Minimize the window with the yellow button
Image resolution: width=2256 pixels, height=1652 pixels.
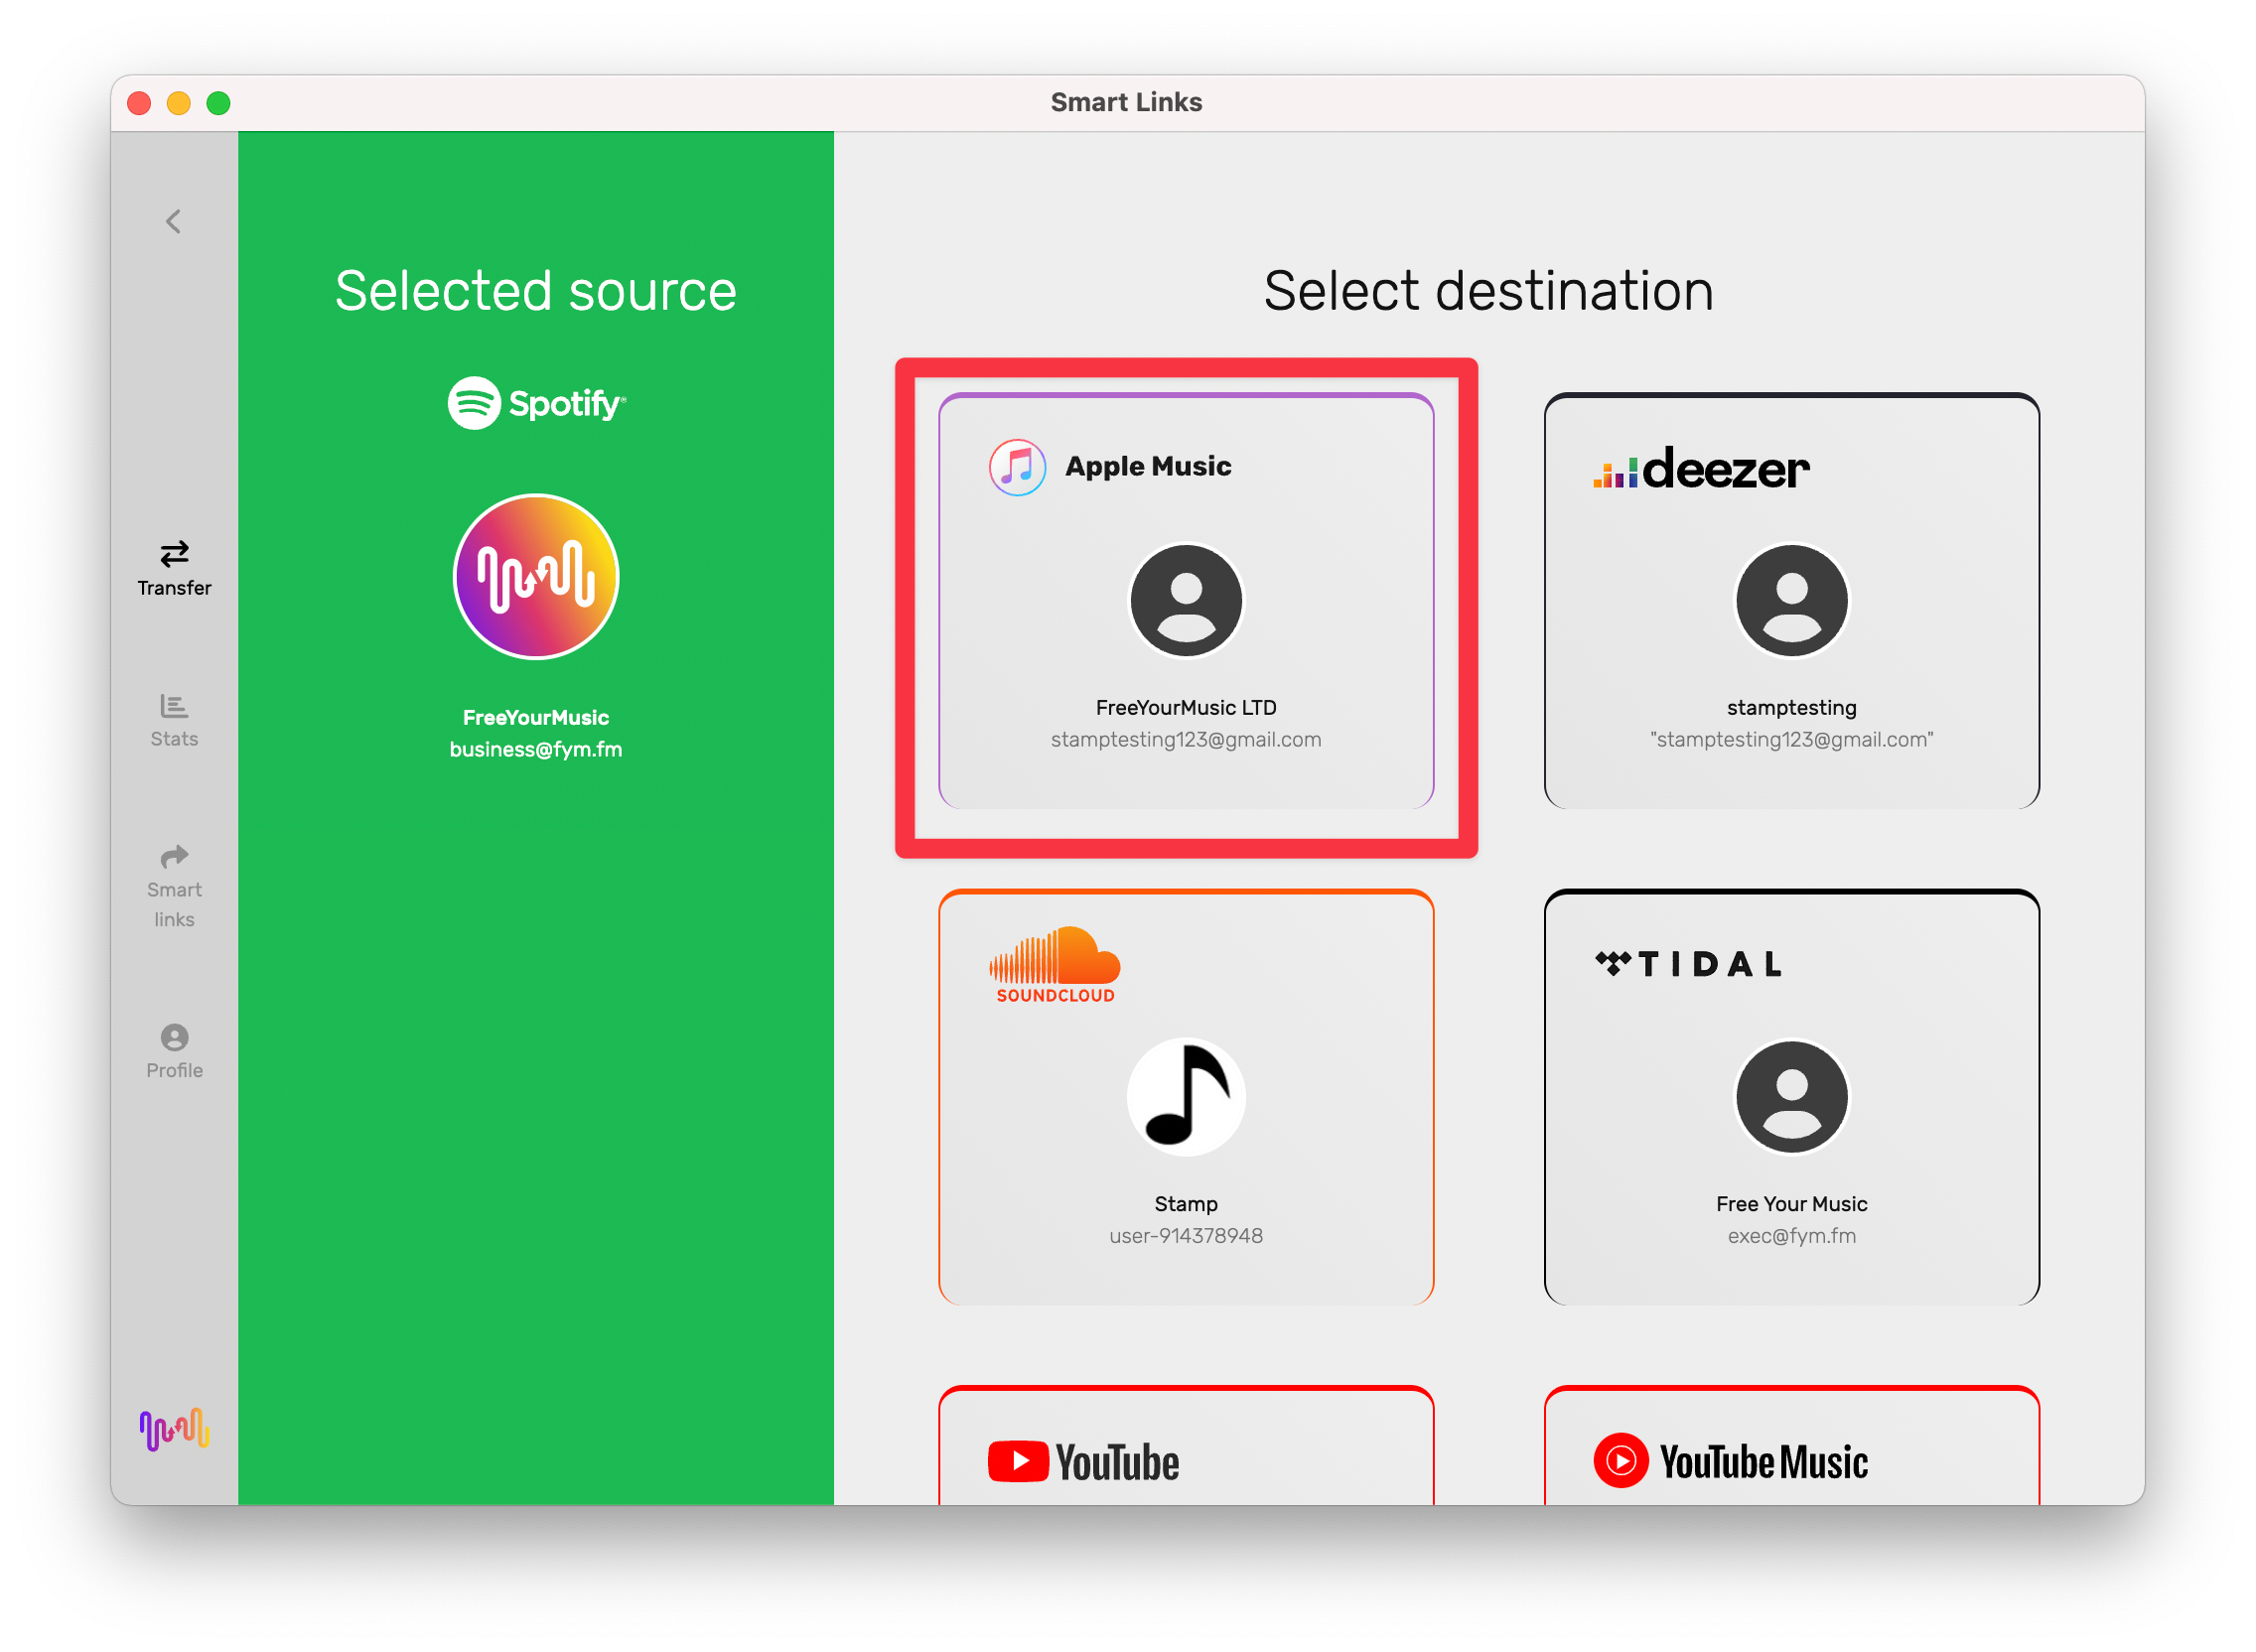(179, 103)
